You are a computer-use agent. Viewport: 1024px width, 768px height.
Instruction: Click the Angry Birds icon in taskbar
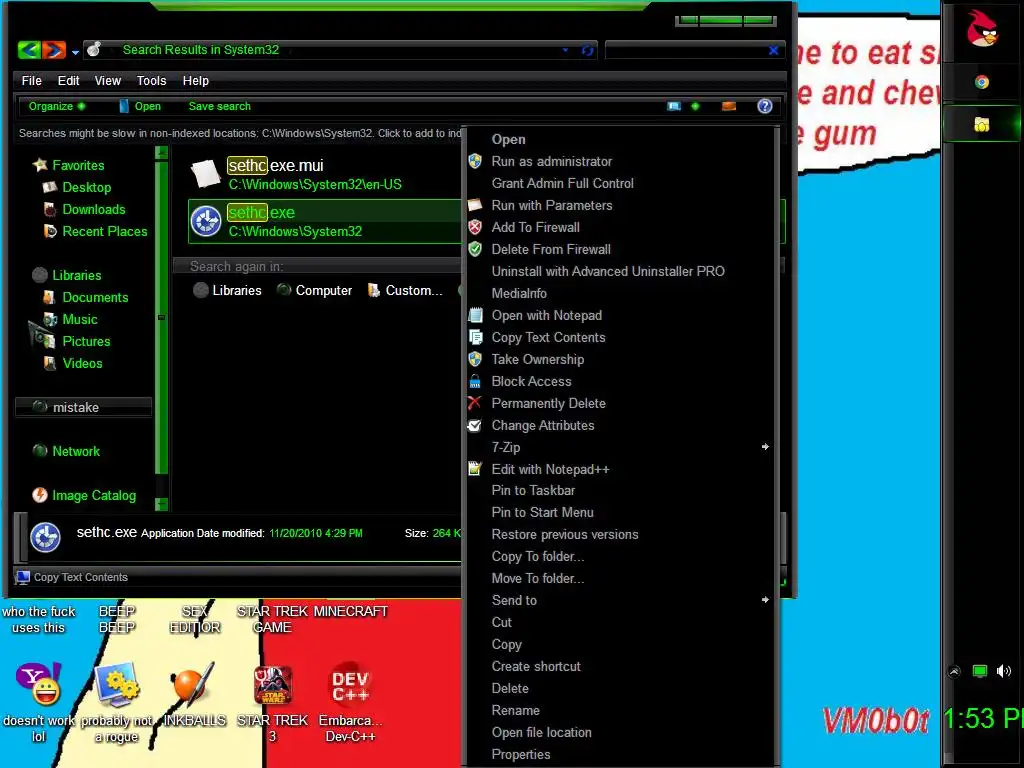pyautogui.click(x=982, y=29)
